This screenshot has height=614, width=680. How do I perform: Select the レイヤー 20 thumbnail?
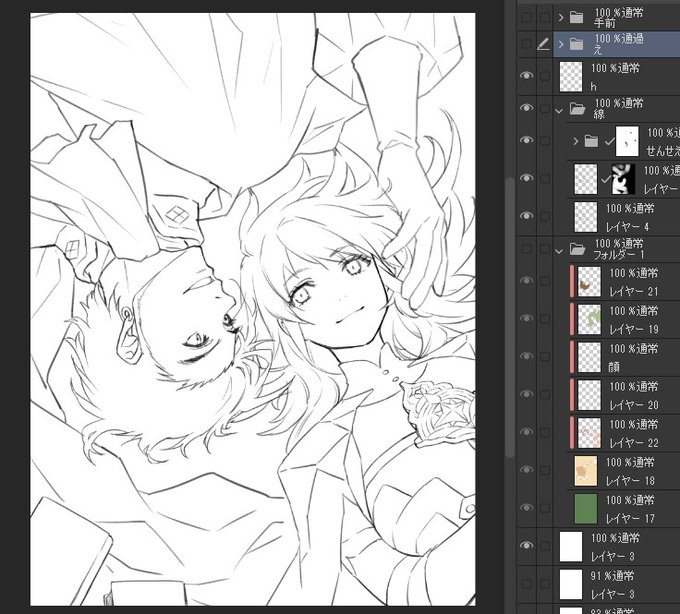coord(589,395)
